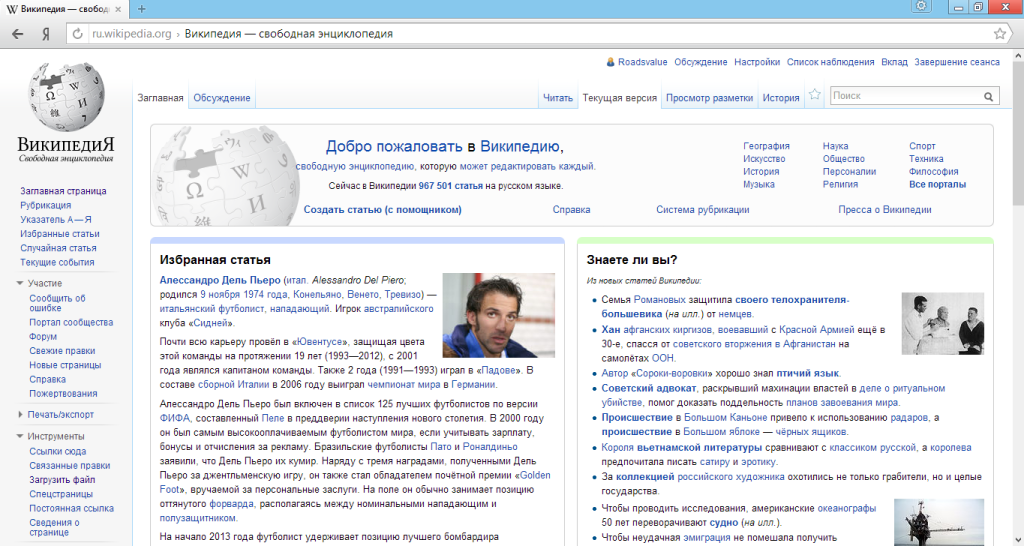The width and height of the screenshot is (1024, 546).
Task: Select the Текущая версия tab
Action: point(620,98)
